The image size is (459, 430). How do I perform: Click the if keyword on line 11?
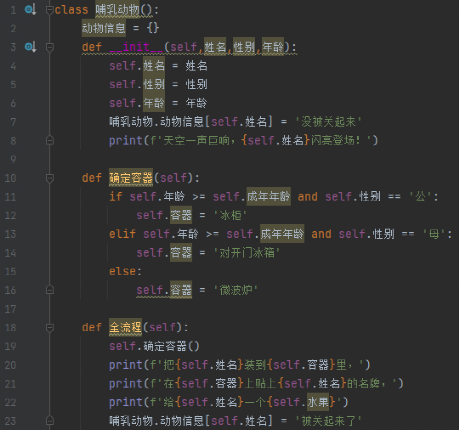pyautogui.click(x=116, y=197)
